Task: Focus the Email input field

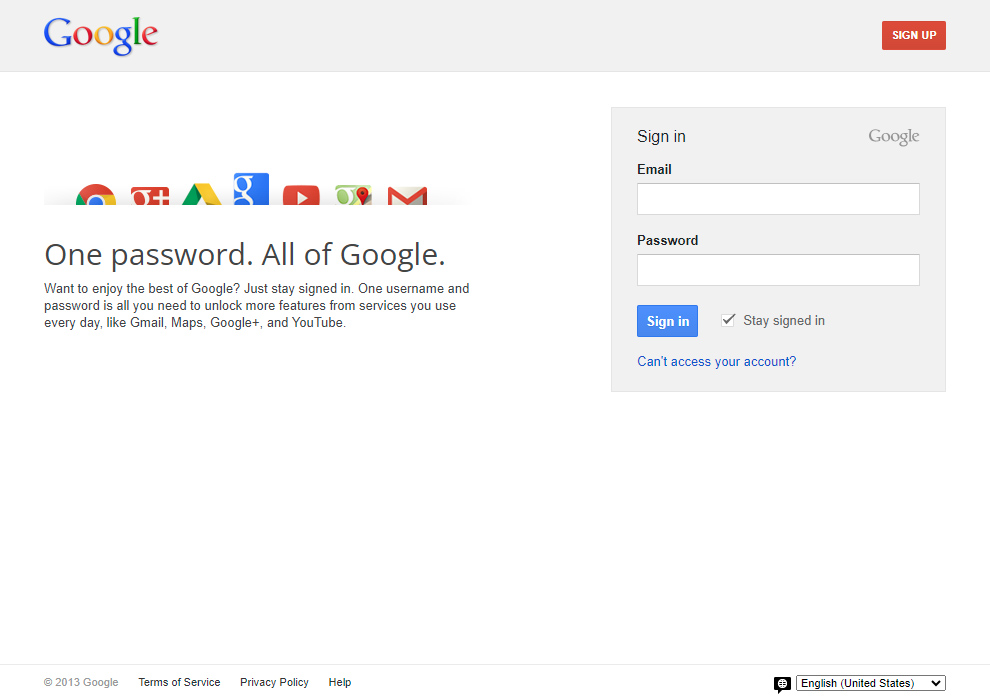Action: click(x=778, y=199)
